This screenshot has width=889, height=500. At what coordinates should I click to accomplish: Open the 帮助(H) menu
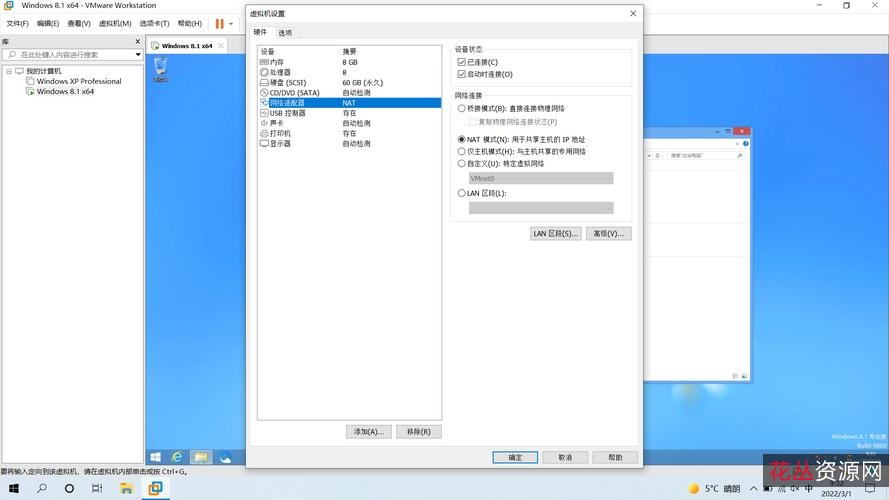tap(189, 23)
